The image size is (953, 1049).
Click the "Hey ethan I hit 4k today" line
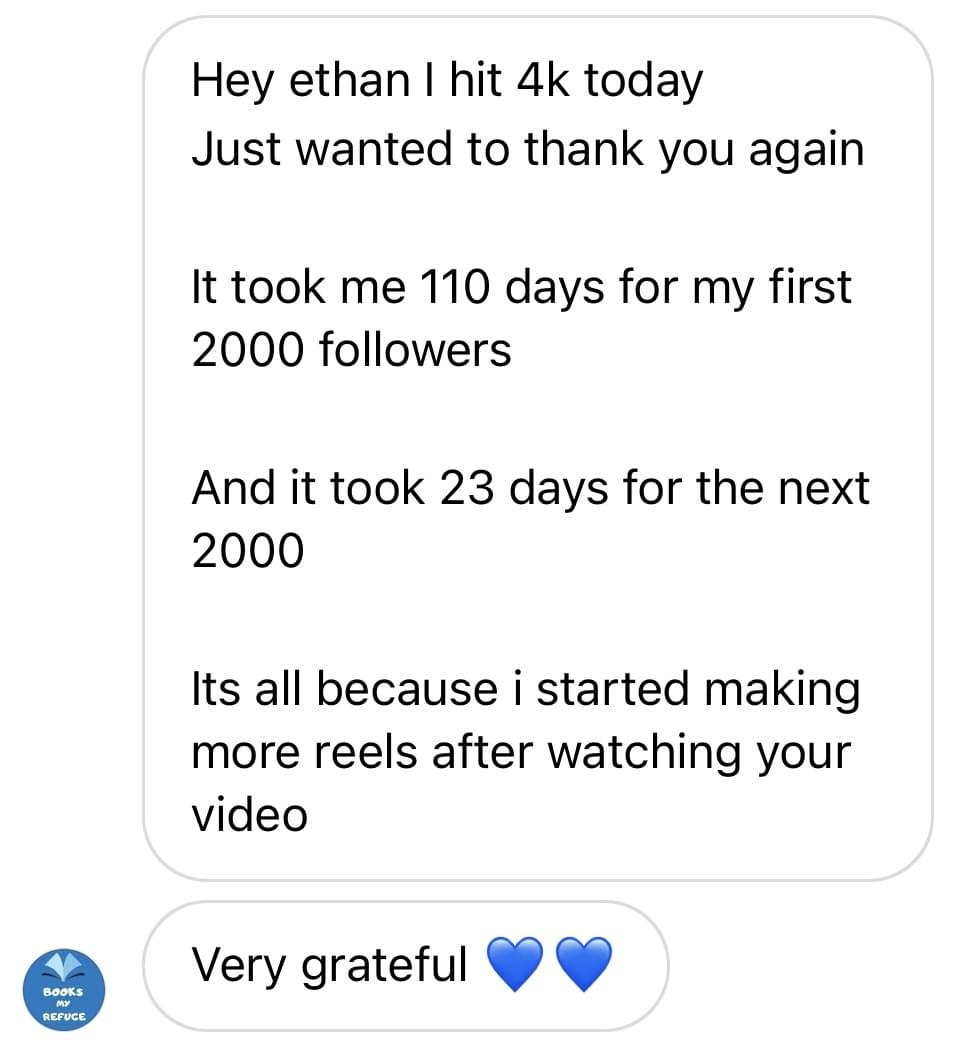[x=446, y=81]
